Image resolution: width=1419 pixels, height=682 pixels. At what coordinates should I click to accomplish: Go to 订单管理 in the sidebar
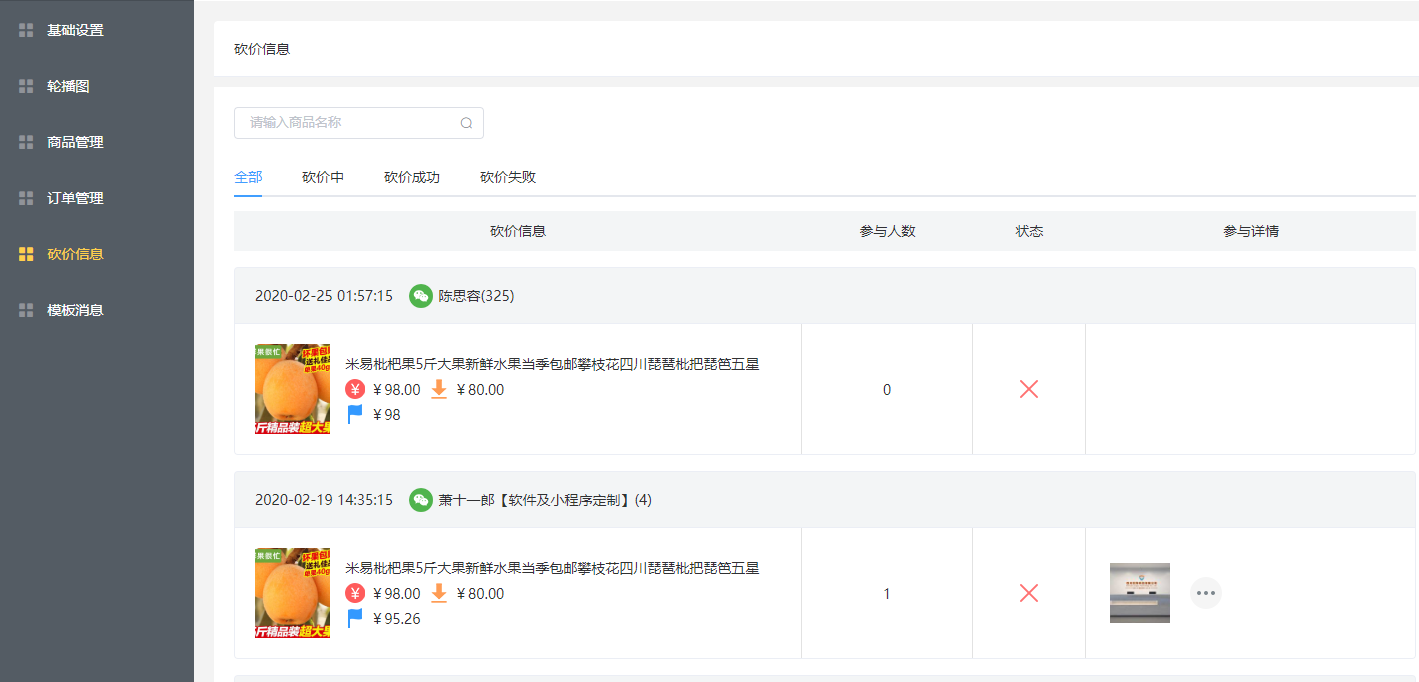pos(75,198)
